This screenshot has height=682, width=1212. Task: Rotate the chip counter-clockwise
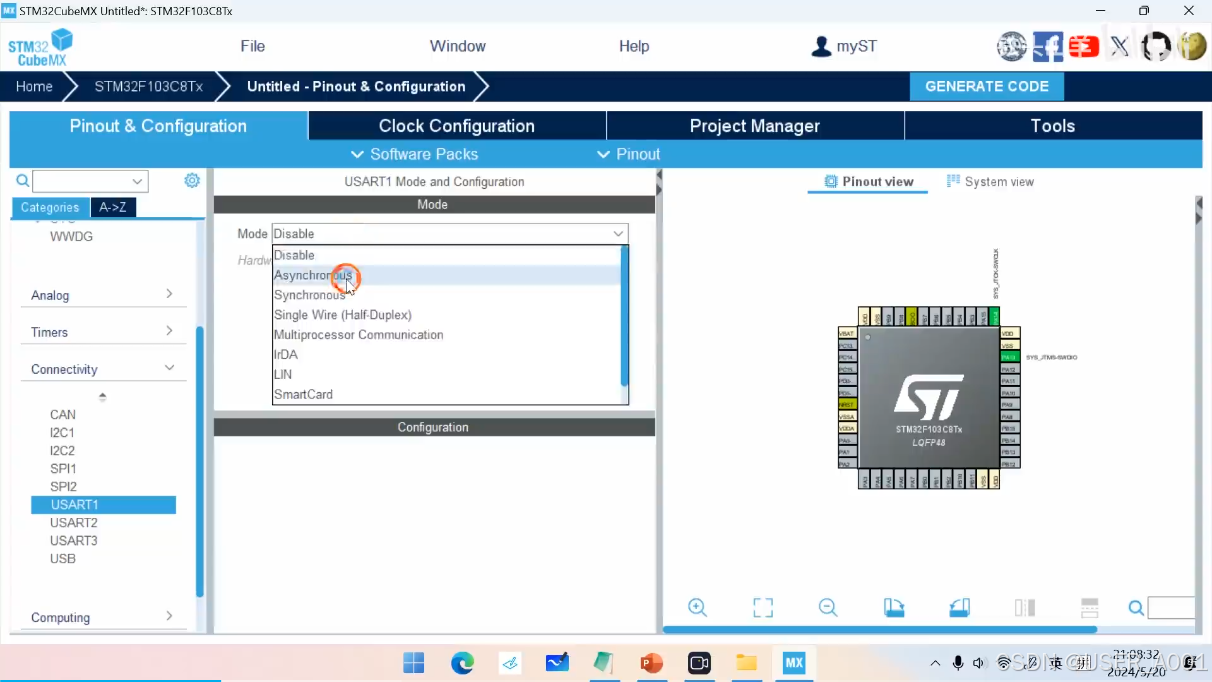[x=959, y=607]
